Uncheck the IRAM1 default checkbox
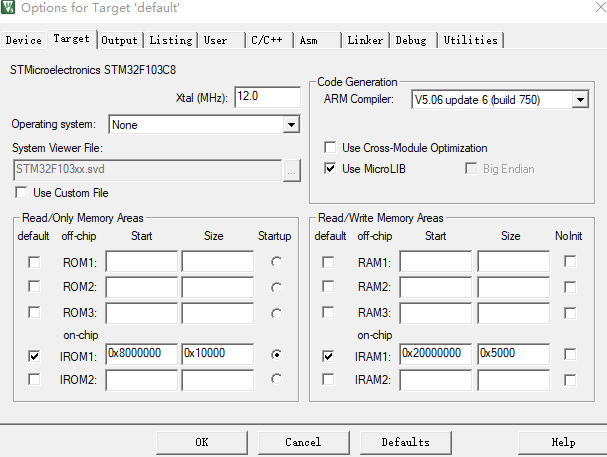The height and width of the screenshot is (457, 607). [x=328, y=356]
